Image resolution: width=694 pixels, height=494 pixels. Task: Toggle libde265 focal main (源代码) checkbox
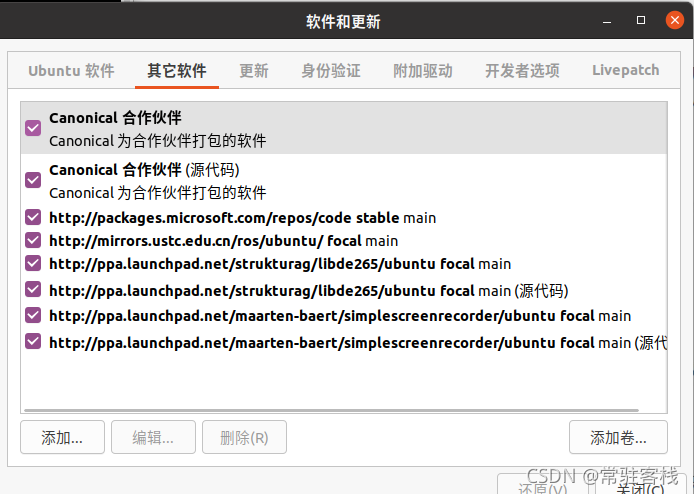tap(33, 289)
